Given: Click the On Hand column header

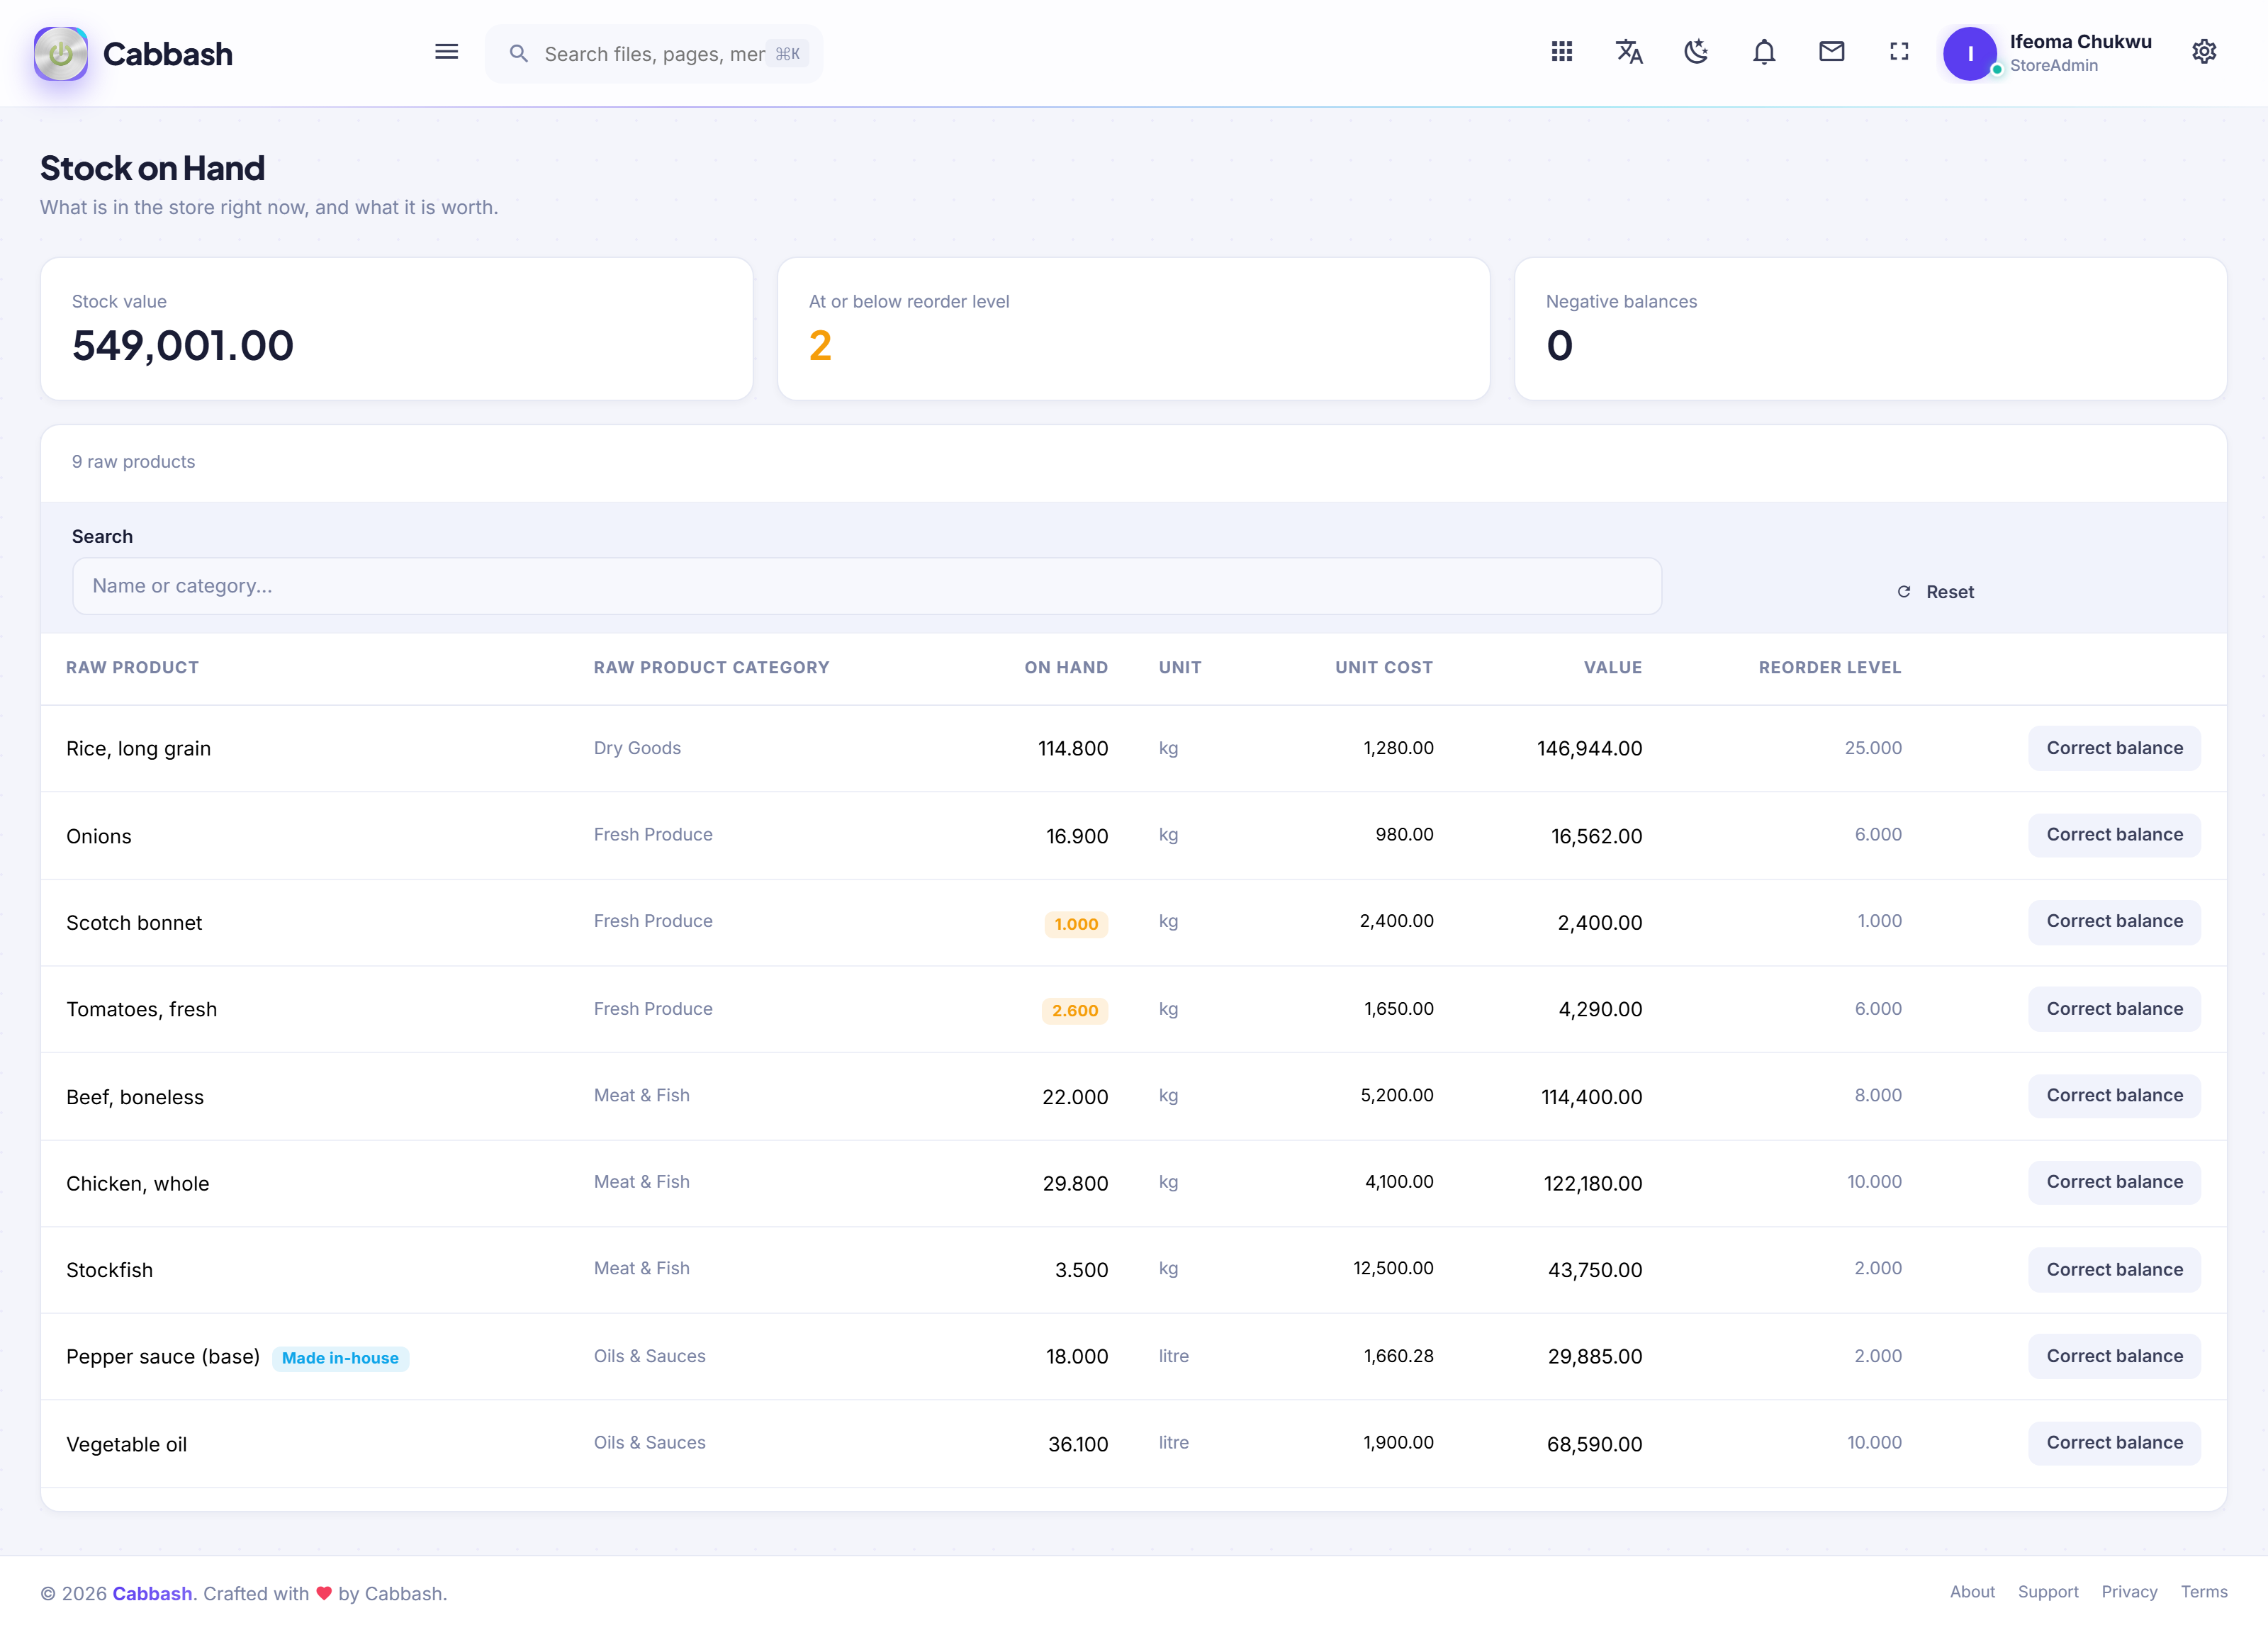Looking at the screenshot, I should [x=1065, y=667].
